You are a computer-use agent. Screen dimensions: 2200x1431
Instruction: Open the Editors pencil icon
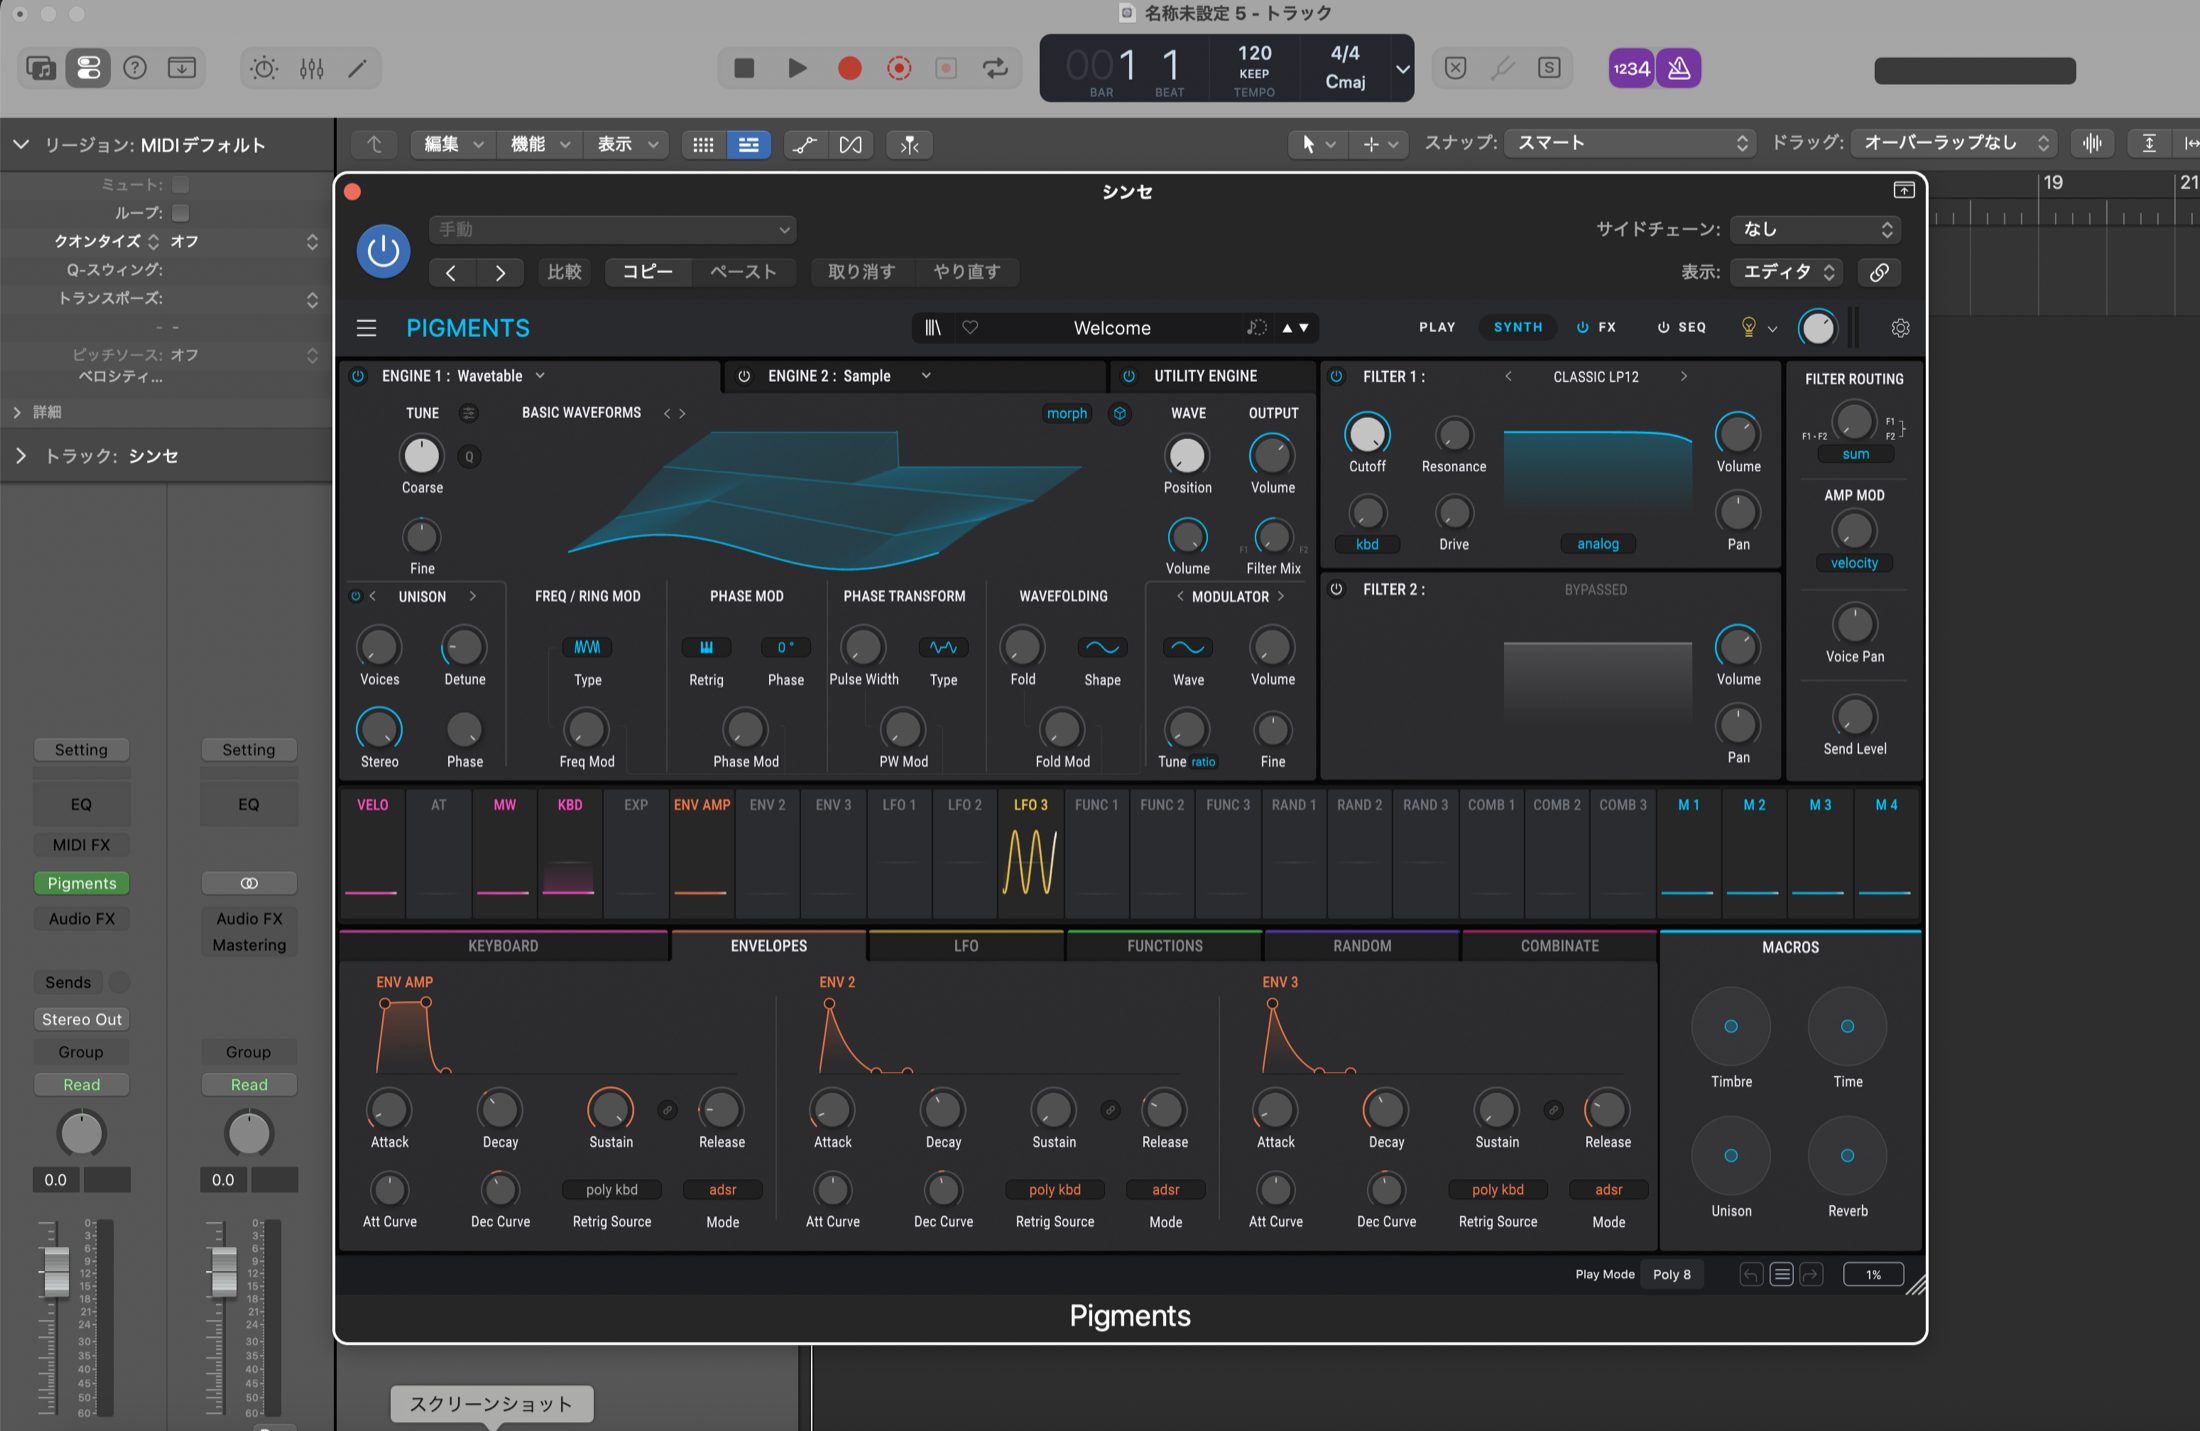coord(357,68)
